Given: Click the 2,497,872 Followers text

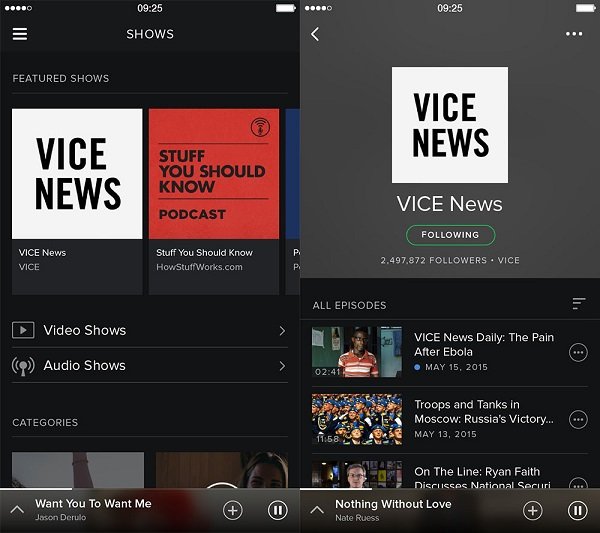Looking at the screenshot, I should click(x=434, y=260).
